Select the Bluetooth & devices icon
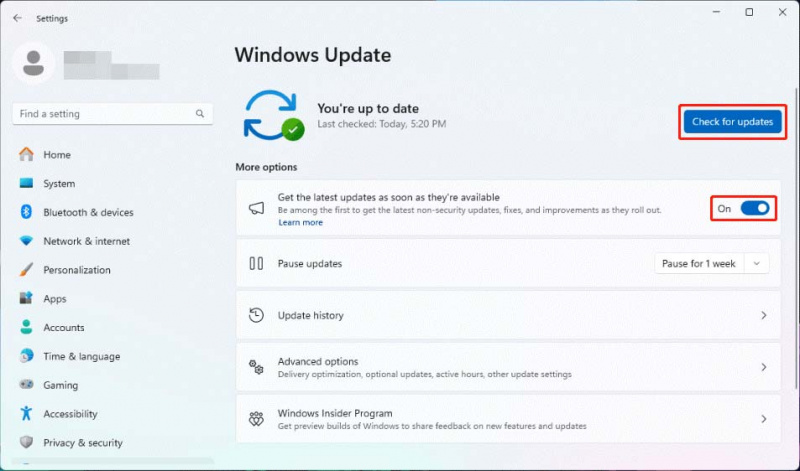800x471 pixels. click(26, 212)
